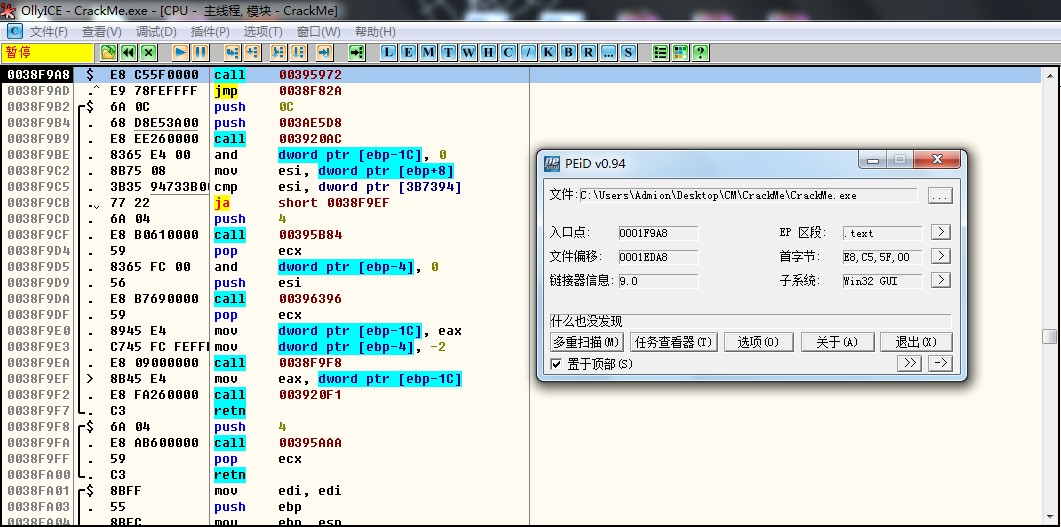Show Log window (L) button
1061x527 pixels.
pyautogui.click(x=388, y=53)
